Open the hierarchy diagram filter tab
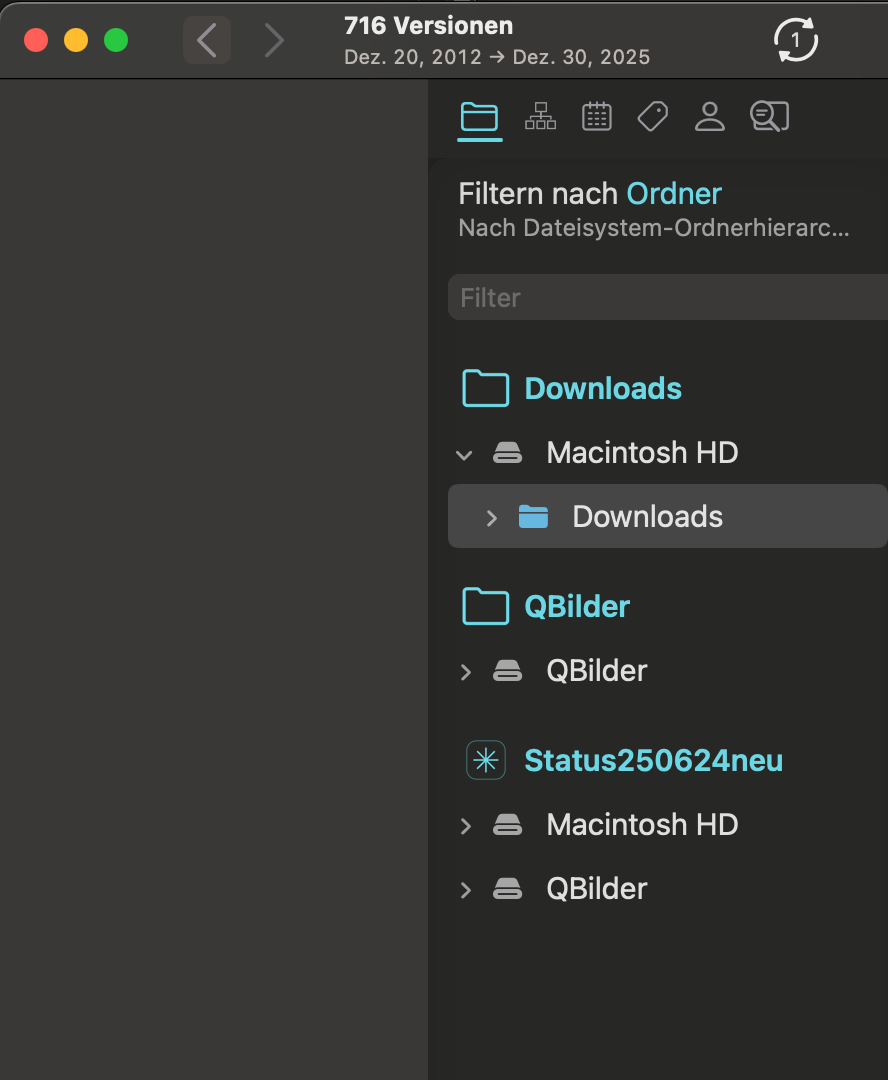Image resolution: width=888 pixels, height=1080 pixels. [x=540, y=118]
